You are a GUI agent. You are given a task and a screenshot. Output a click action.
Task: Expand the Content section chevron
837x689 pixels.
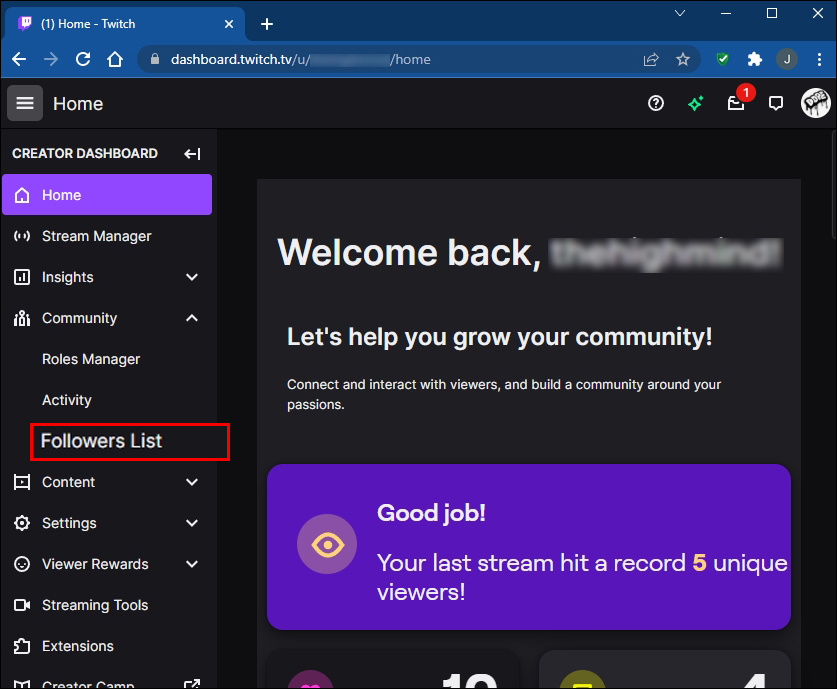[x=192, y=482]
